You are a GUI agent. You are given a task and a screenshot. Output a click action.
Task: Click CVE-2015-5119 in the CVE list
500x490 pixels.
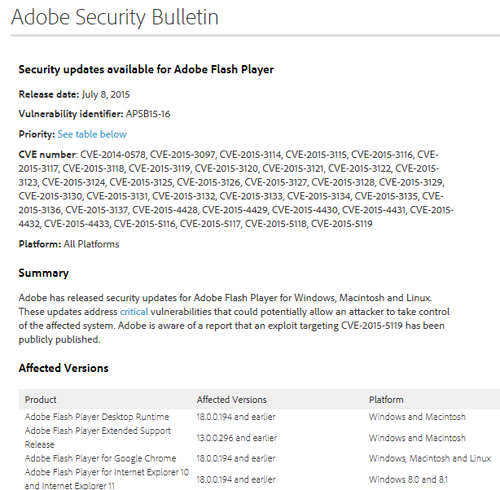341,224
